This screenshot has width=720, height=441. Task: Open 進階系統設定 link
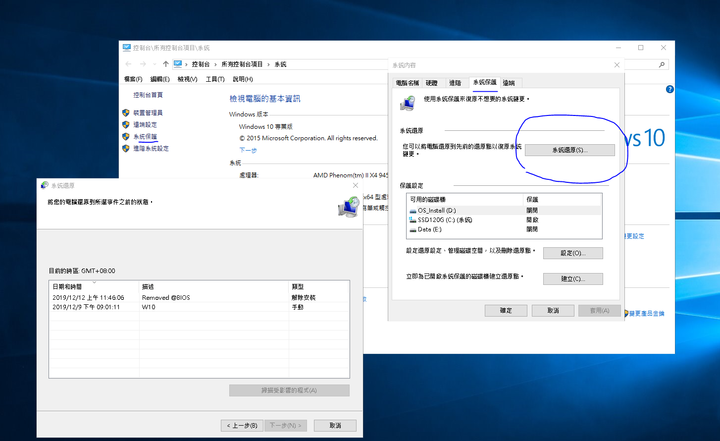(151, 148)
